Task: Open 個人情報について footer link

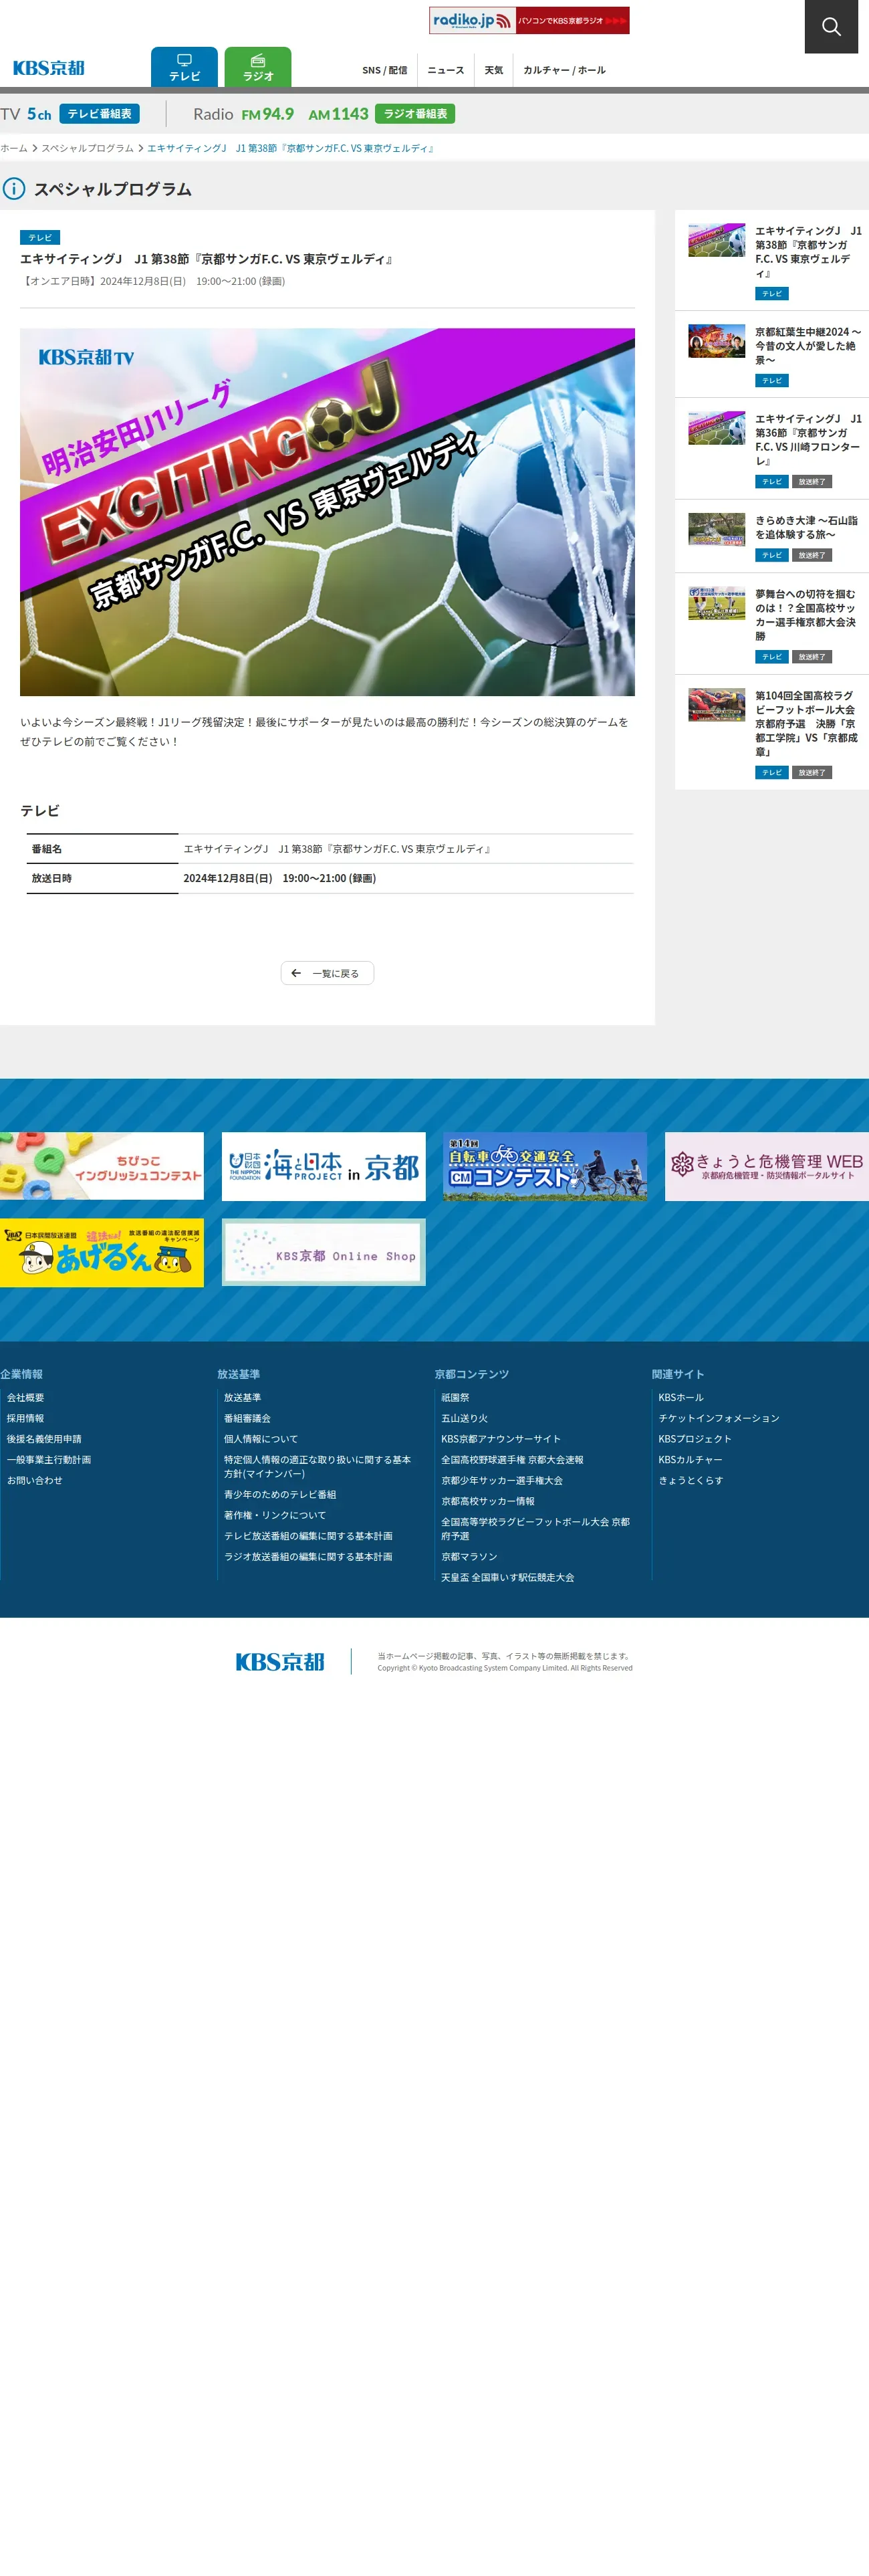Action: coord(261,1439)
